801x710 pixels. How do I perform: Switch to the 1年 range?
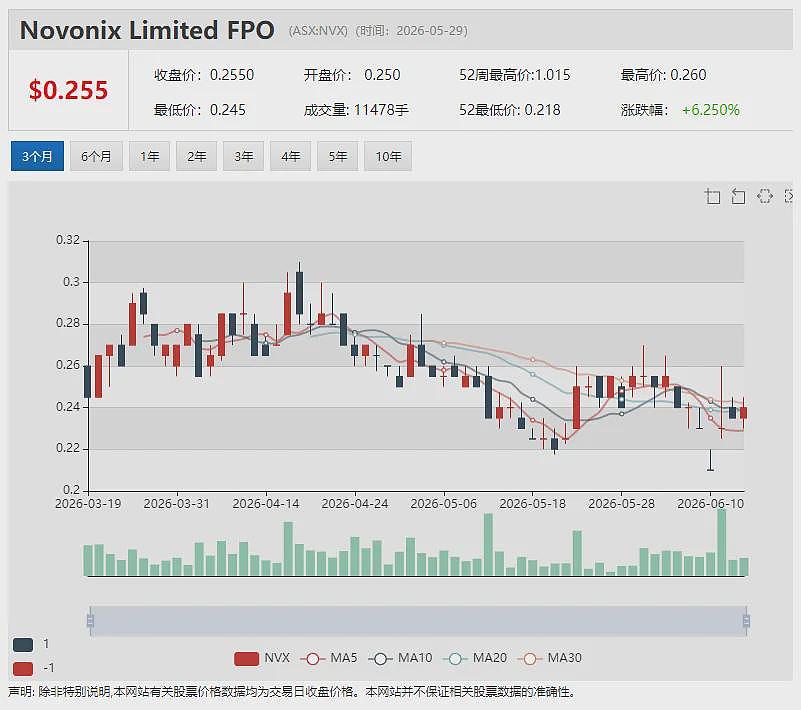coord(150,156)
